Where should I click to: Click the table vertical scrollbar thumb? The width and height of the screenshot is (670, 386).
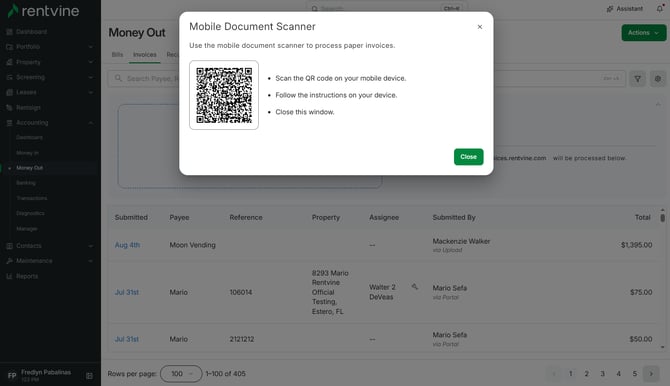(x=662, y=218)
